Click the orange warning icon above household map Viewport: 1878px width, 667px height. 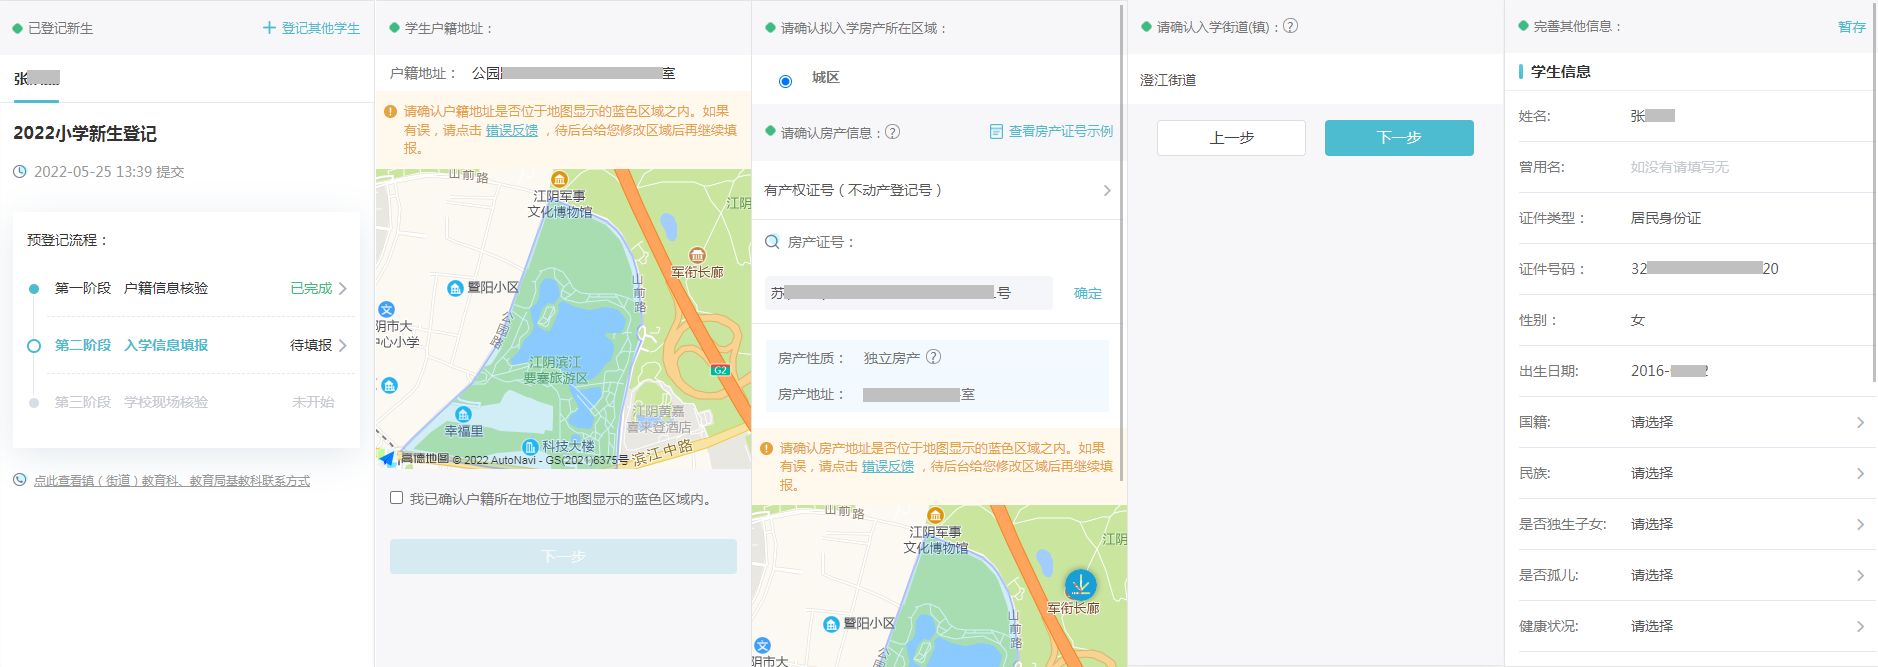point(390,112)
